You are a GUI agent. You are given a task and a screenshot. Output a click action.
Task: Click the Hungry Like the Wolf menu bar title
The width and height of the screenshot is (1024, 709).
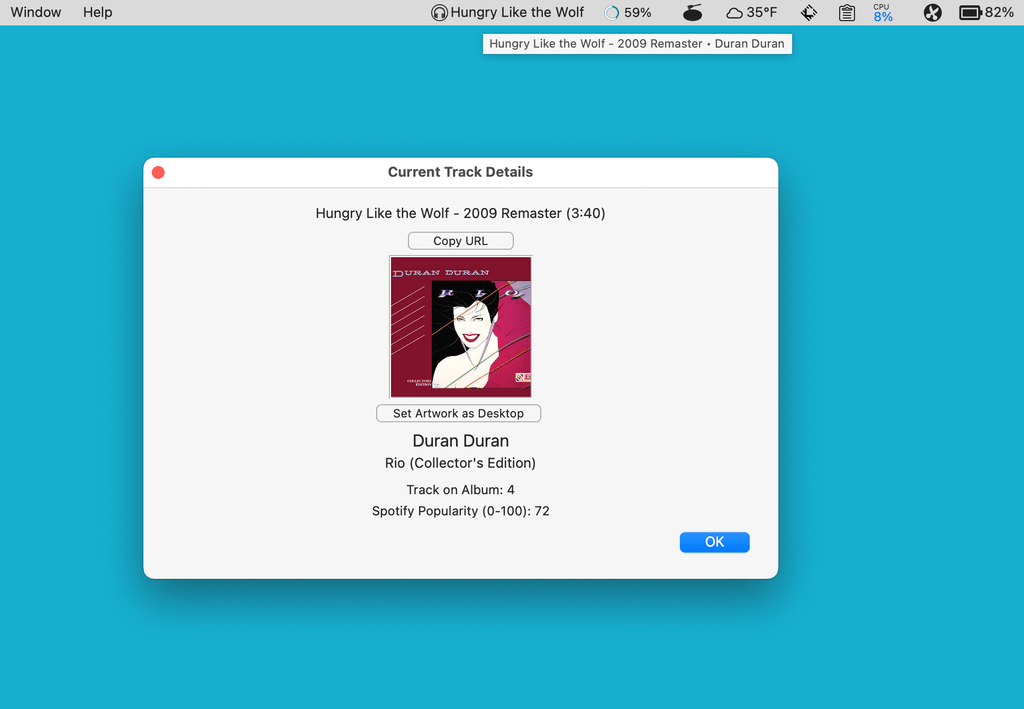[517, 12]
